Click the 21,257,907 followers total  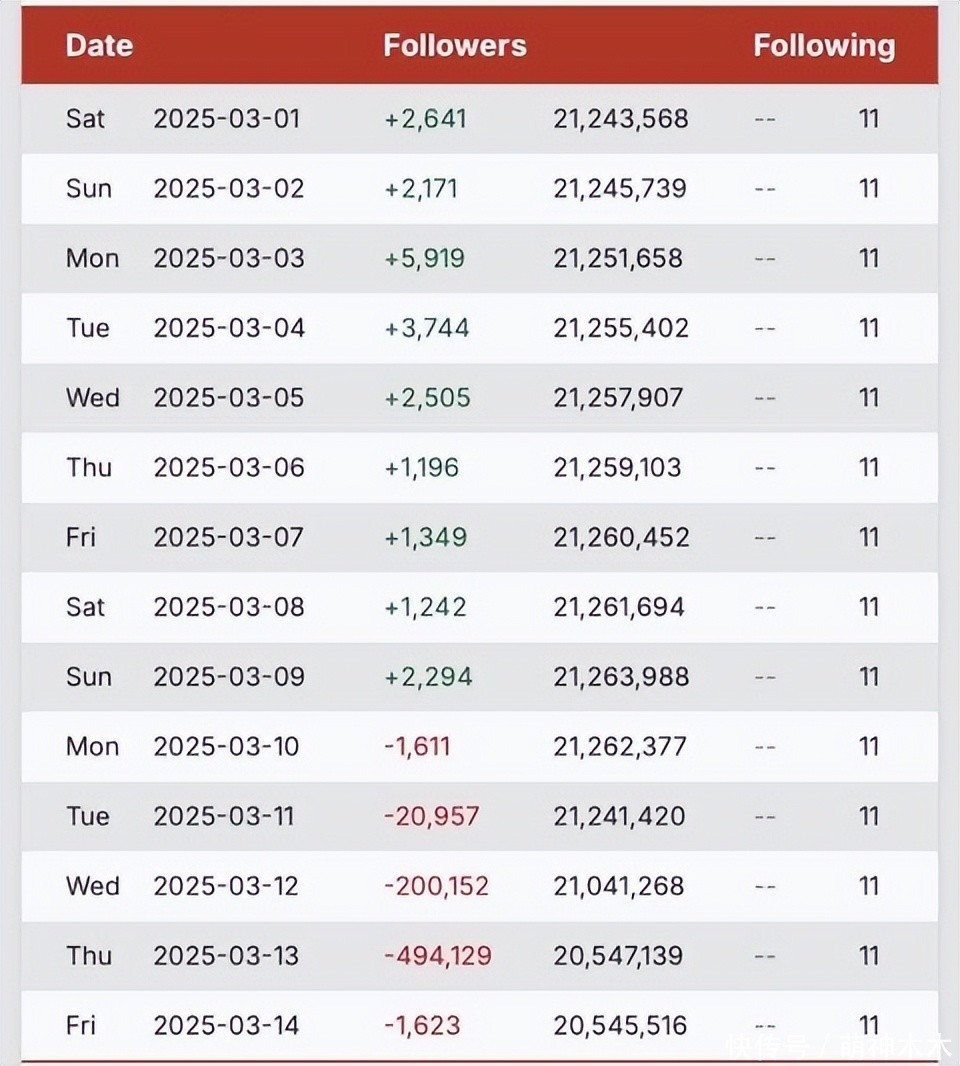coord(618,398)
